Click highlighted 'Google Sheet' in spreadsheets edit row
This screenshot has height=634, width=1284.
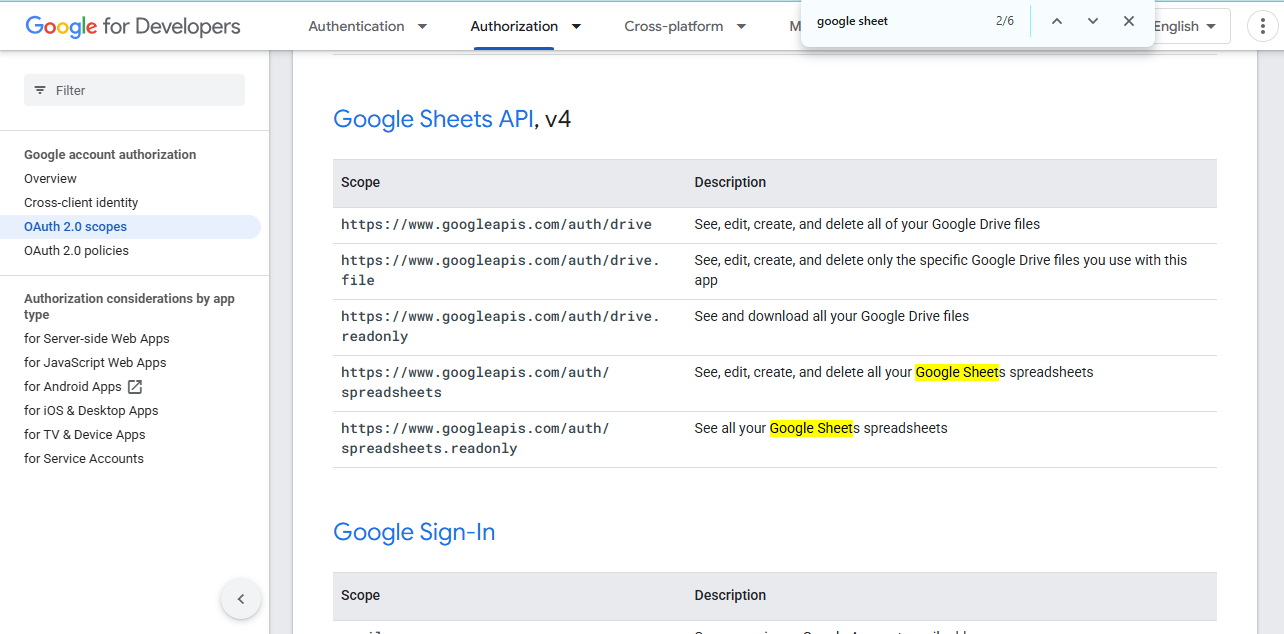[x=957, y=372]
